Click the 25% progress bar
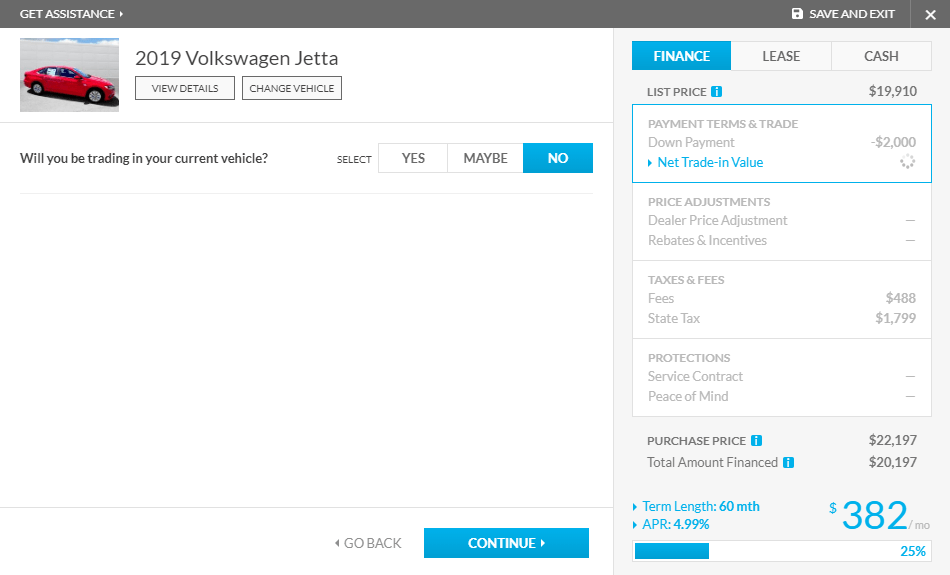This screenshot has width=950, height=575. click(782, 551)
